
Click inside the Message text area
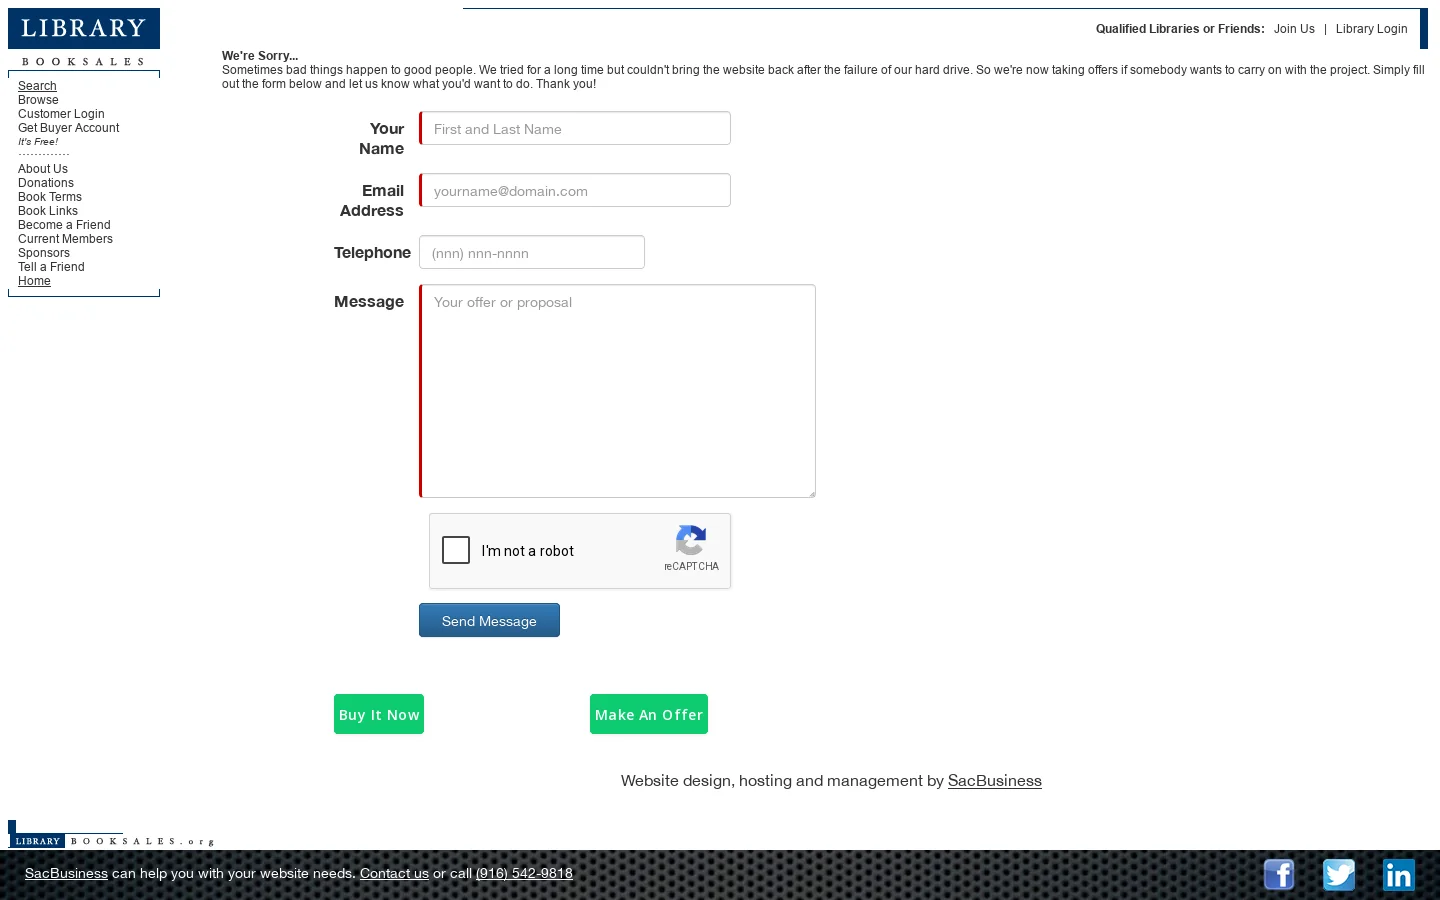click(x=617, y=391)
